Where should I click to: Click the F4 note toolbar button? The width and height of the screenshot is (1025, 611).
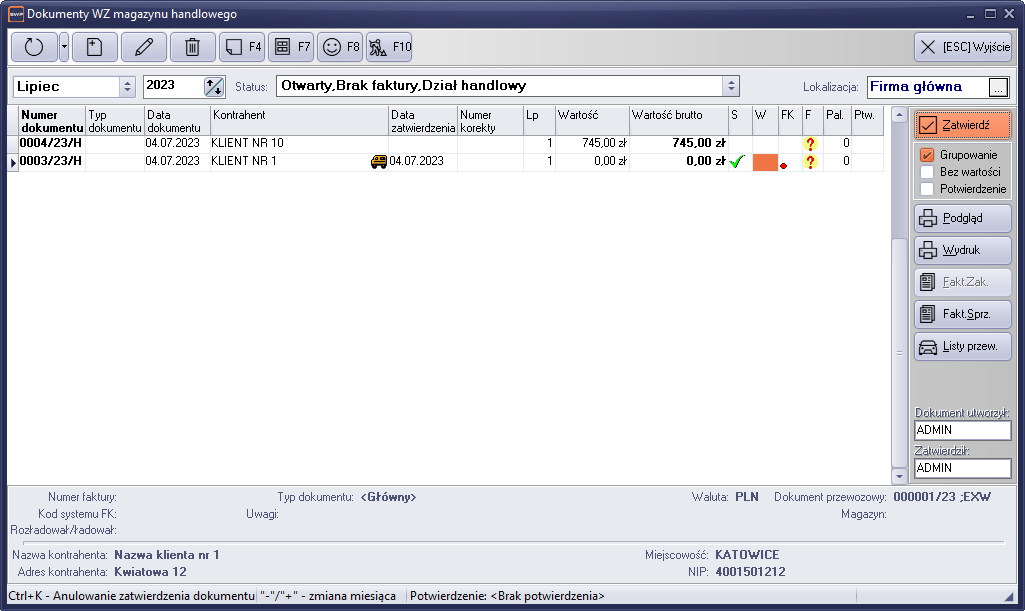coord(241,47)
